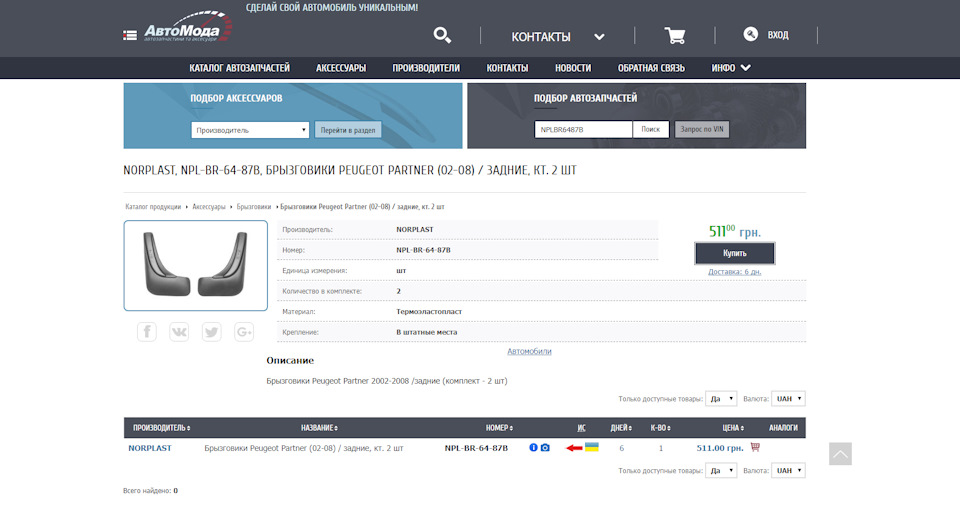This screenshot has height=508, width=960.
Task: Sort table by ДНЕЙ column
Action: tap(621, 428)
